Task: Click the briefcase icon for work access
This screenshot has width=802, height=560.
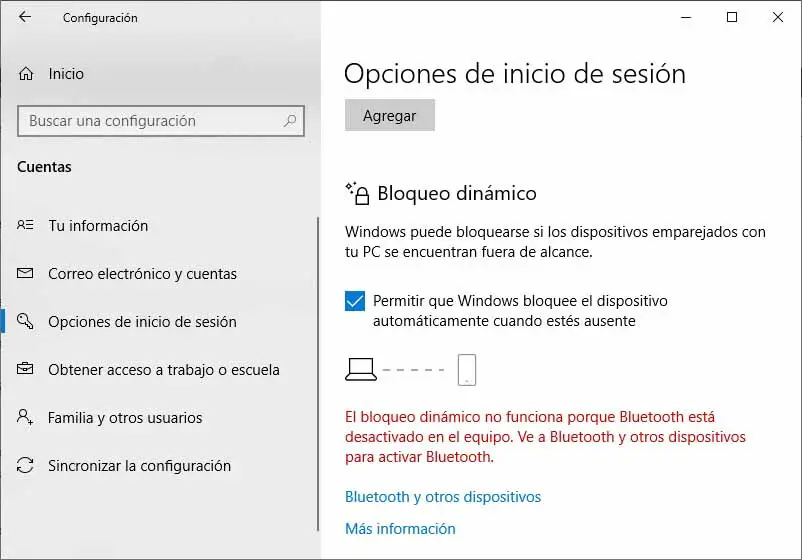Action: (x=26, y=370)
